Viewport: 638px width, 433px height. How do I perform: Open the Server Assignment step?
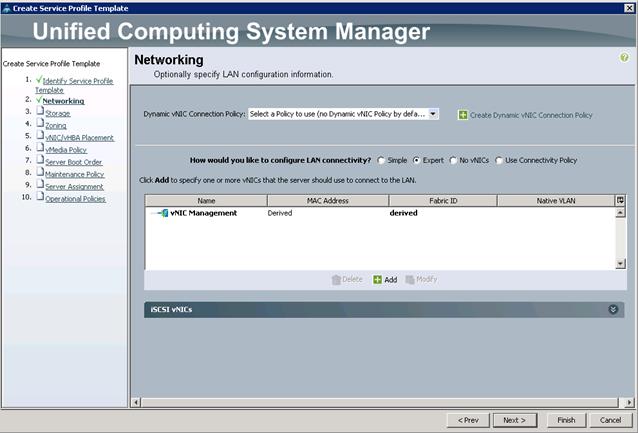(74, 187)
